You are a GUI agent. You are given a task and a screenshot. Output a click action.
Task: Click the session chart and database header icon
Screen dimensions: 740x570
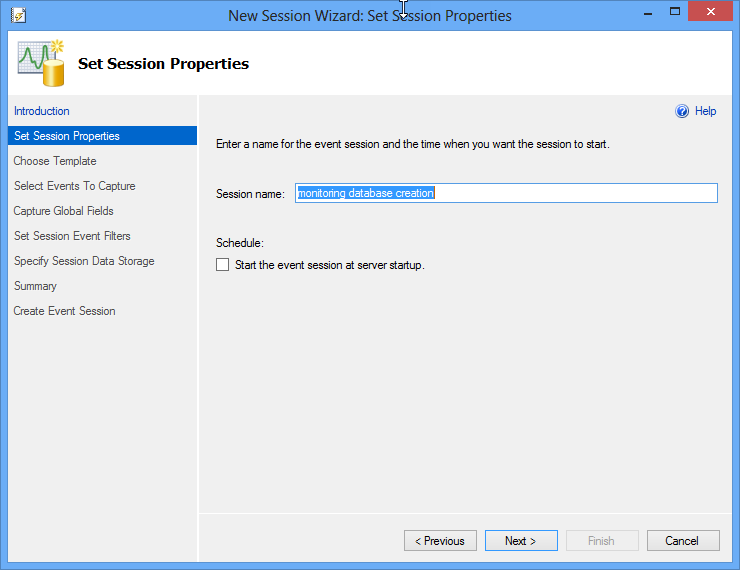(40, 63)
